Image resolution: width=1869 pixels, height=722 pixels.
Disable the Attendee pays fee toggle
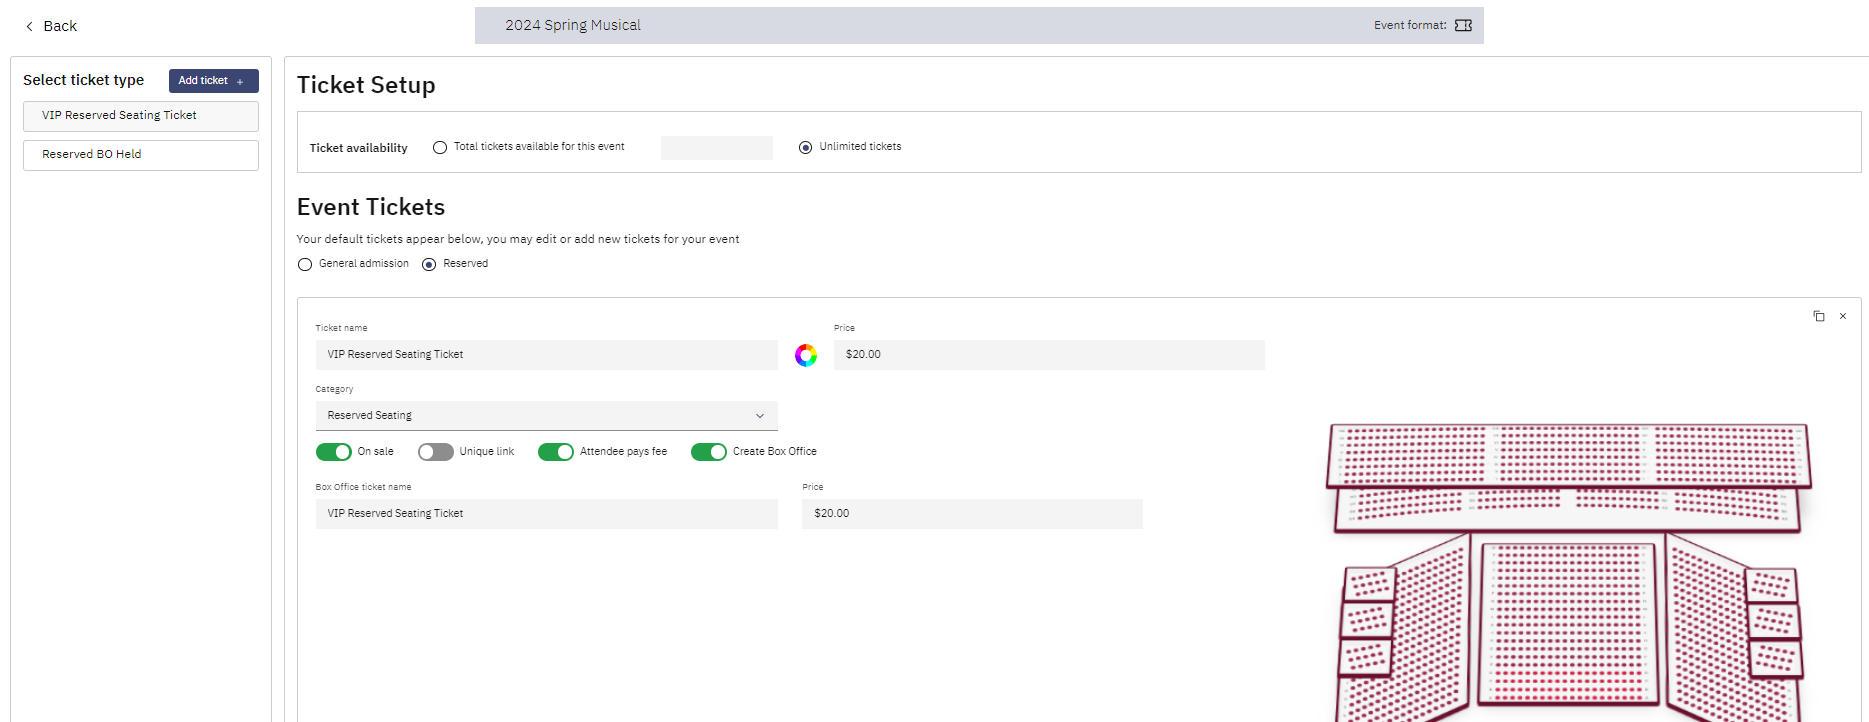(556, 452)
